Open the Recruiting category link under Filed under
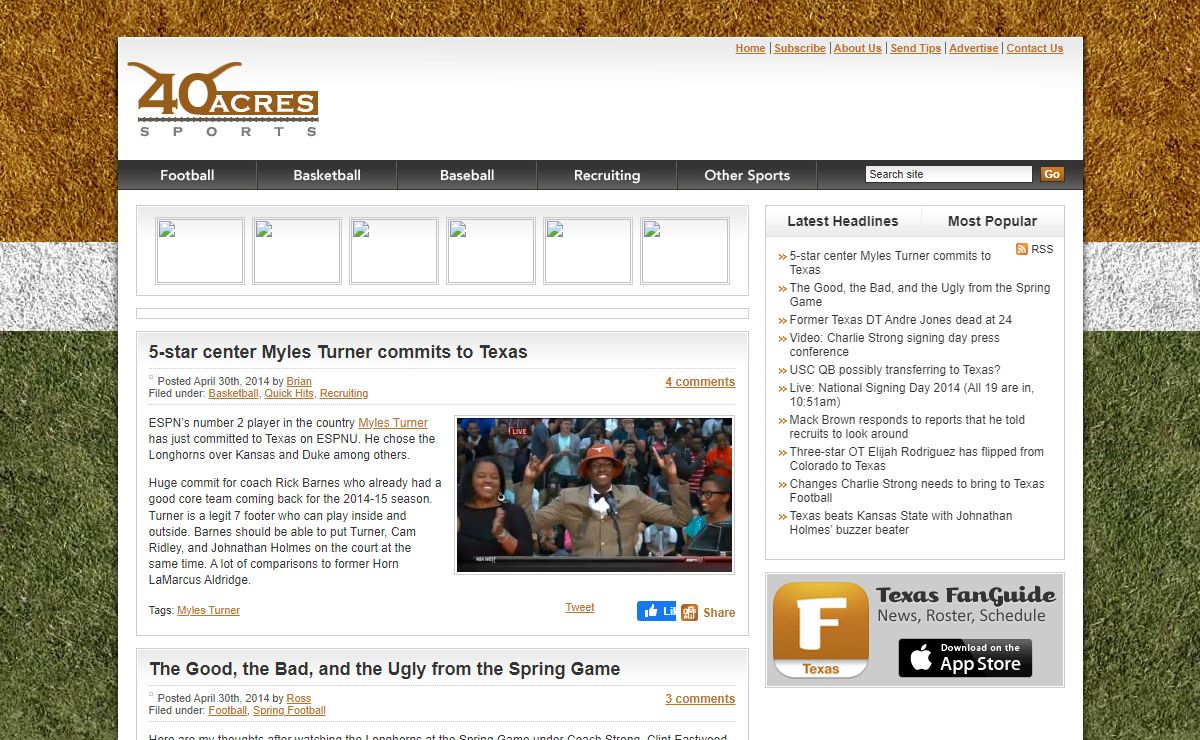 pos(344,393)
